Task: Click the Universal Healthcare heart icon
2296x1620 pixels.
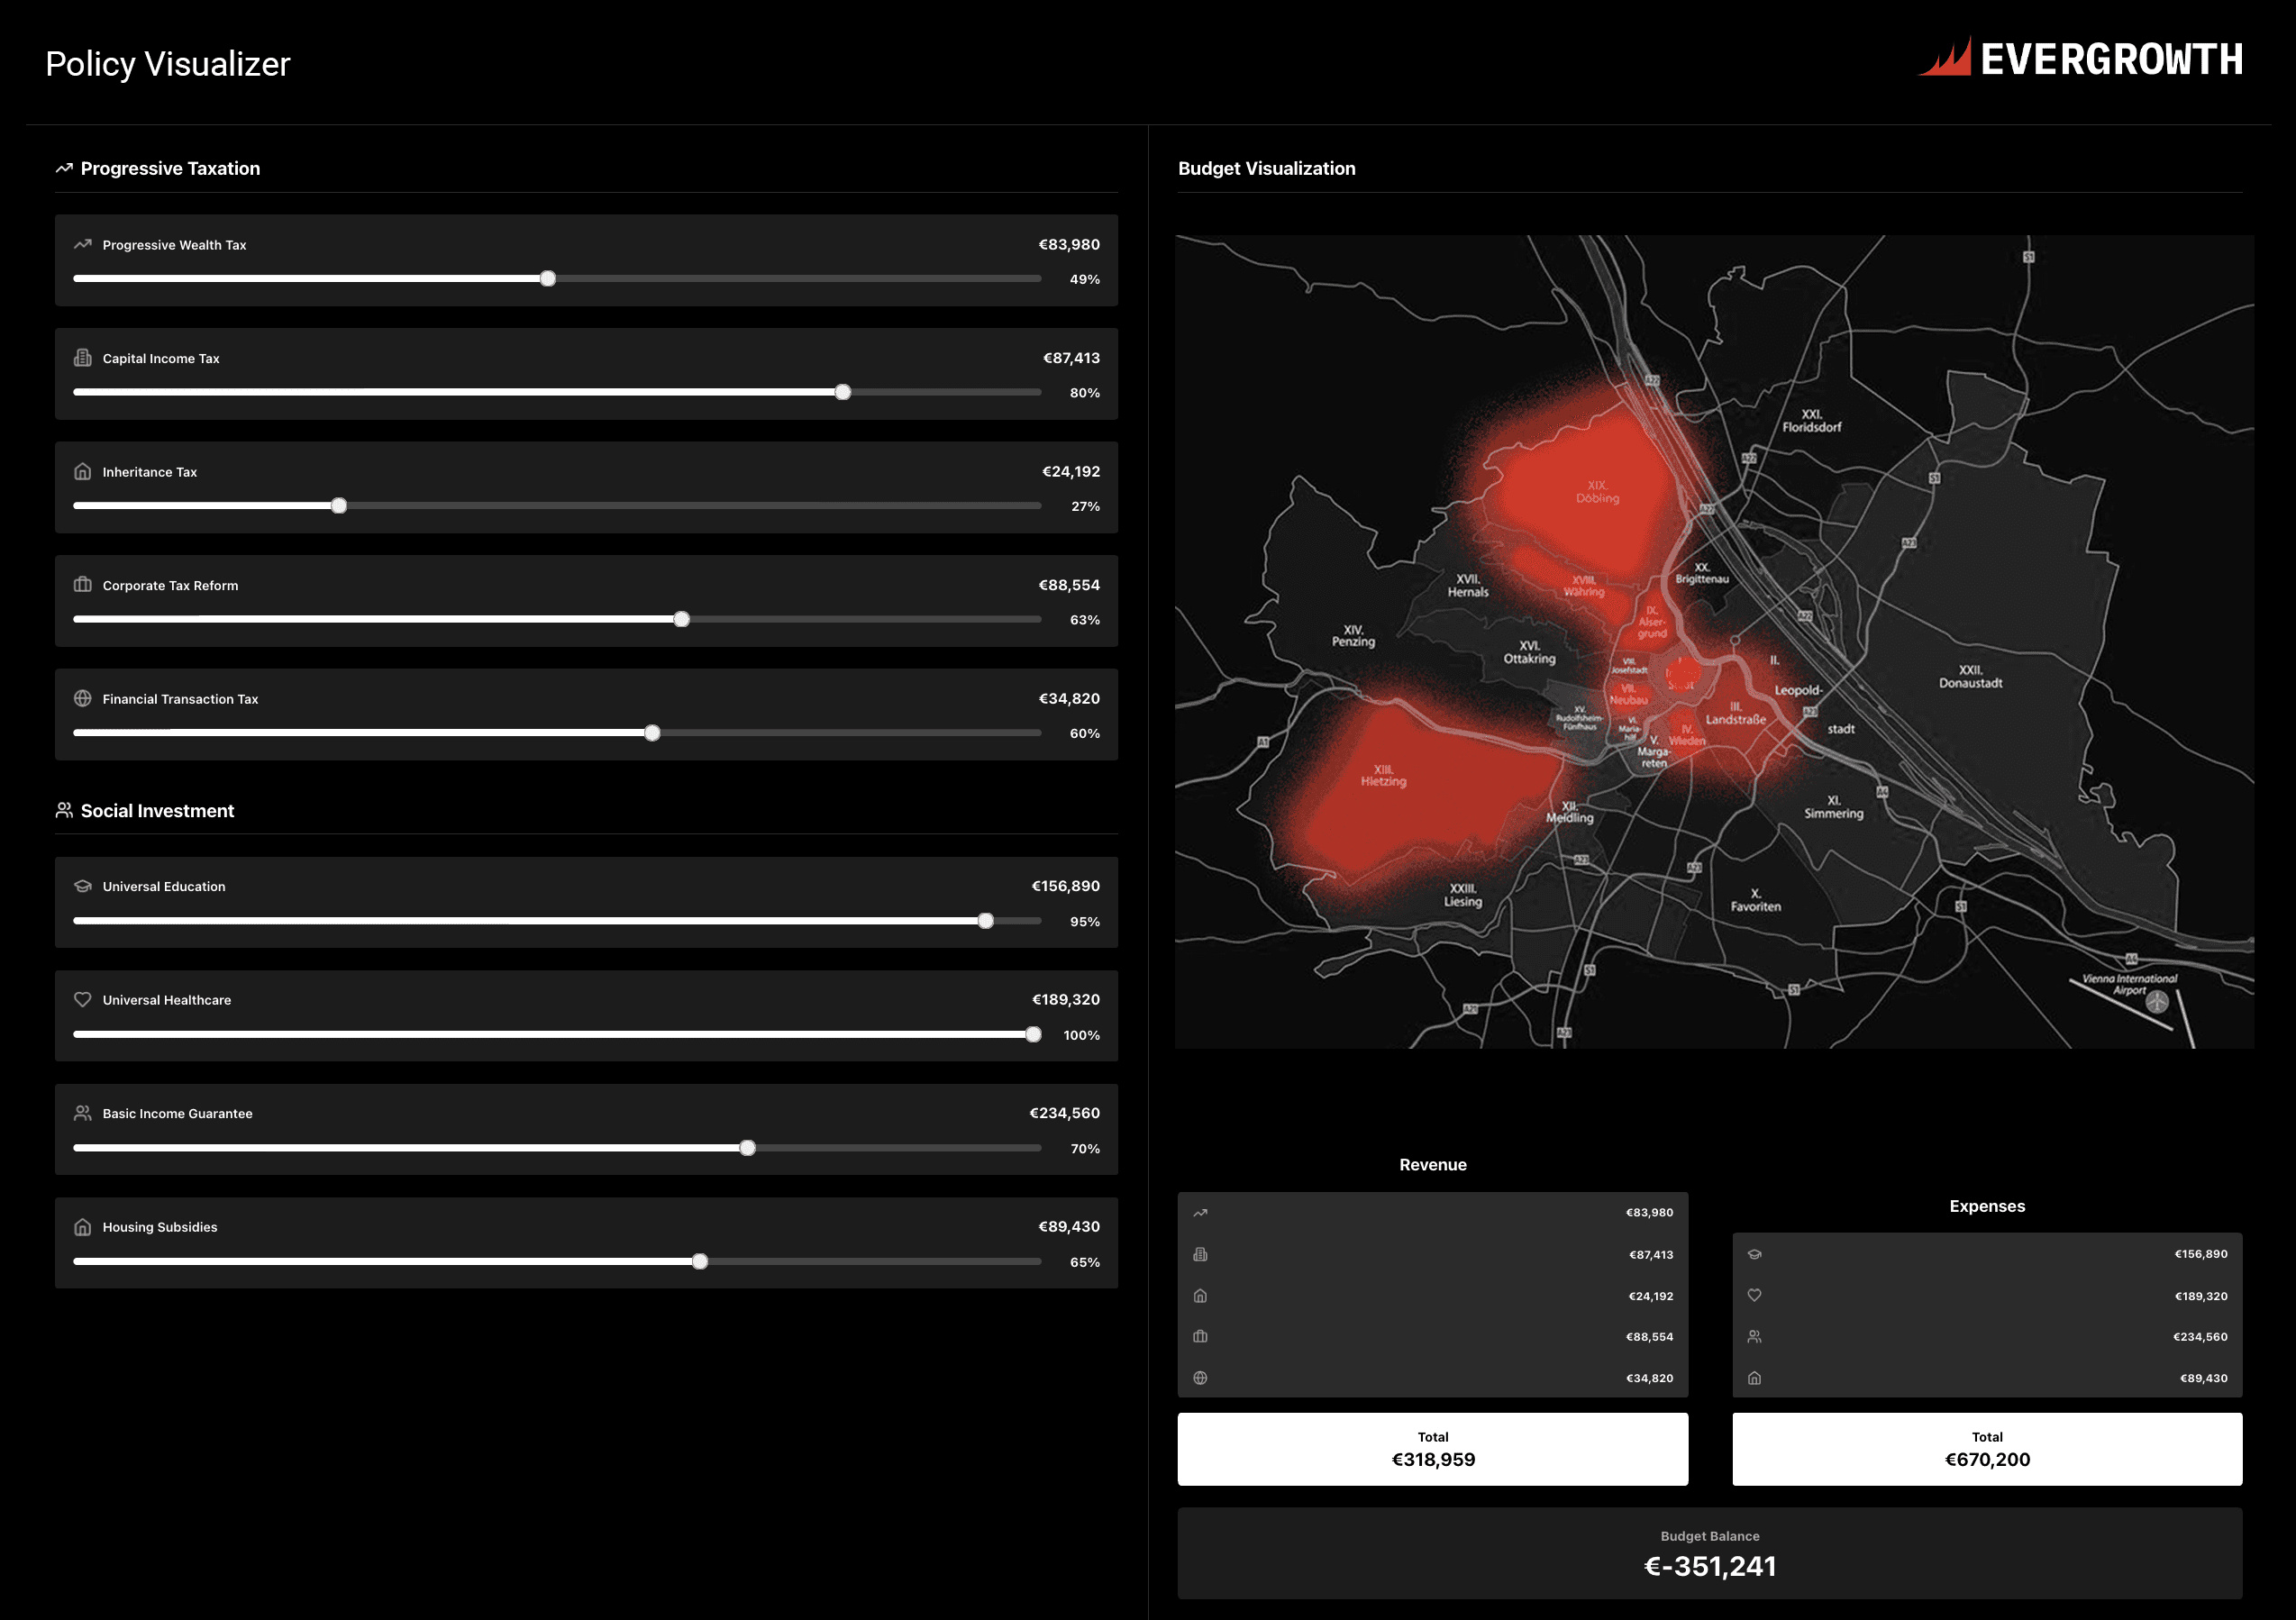Action: tap(83, 999)
